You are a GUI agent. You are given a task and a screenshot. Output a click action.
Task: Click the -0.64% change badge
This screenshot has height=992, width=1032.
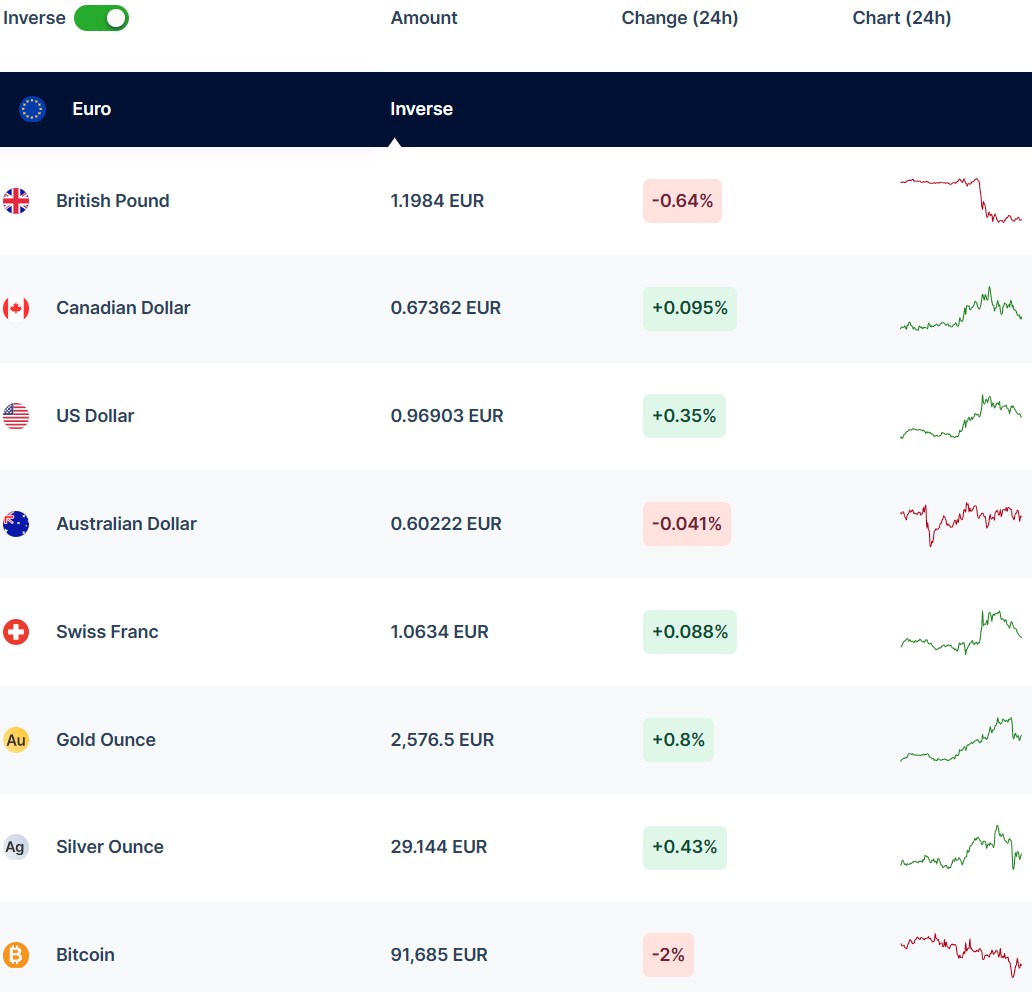click(682, 201)
